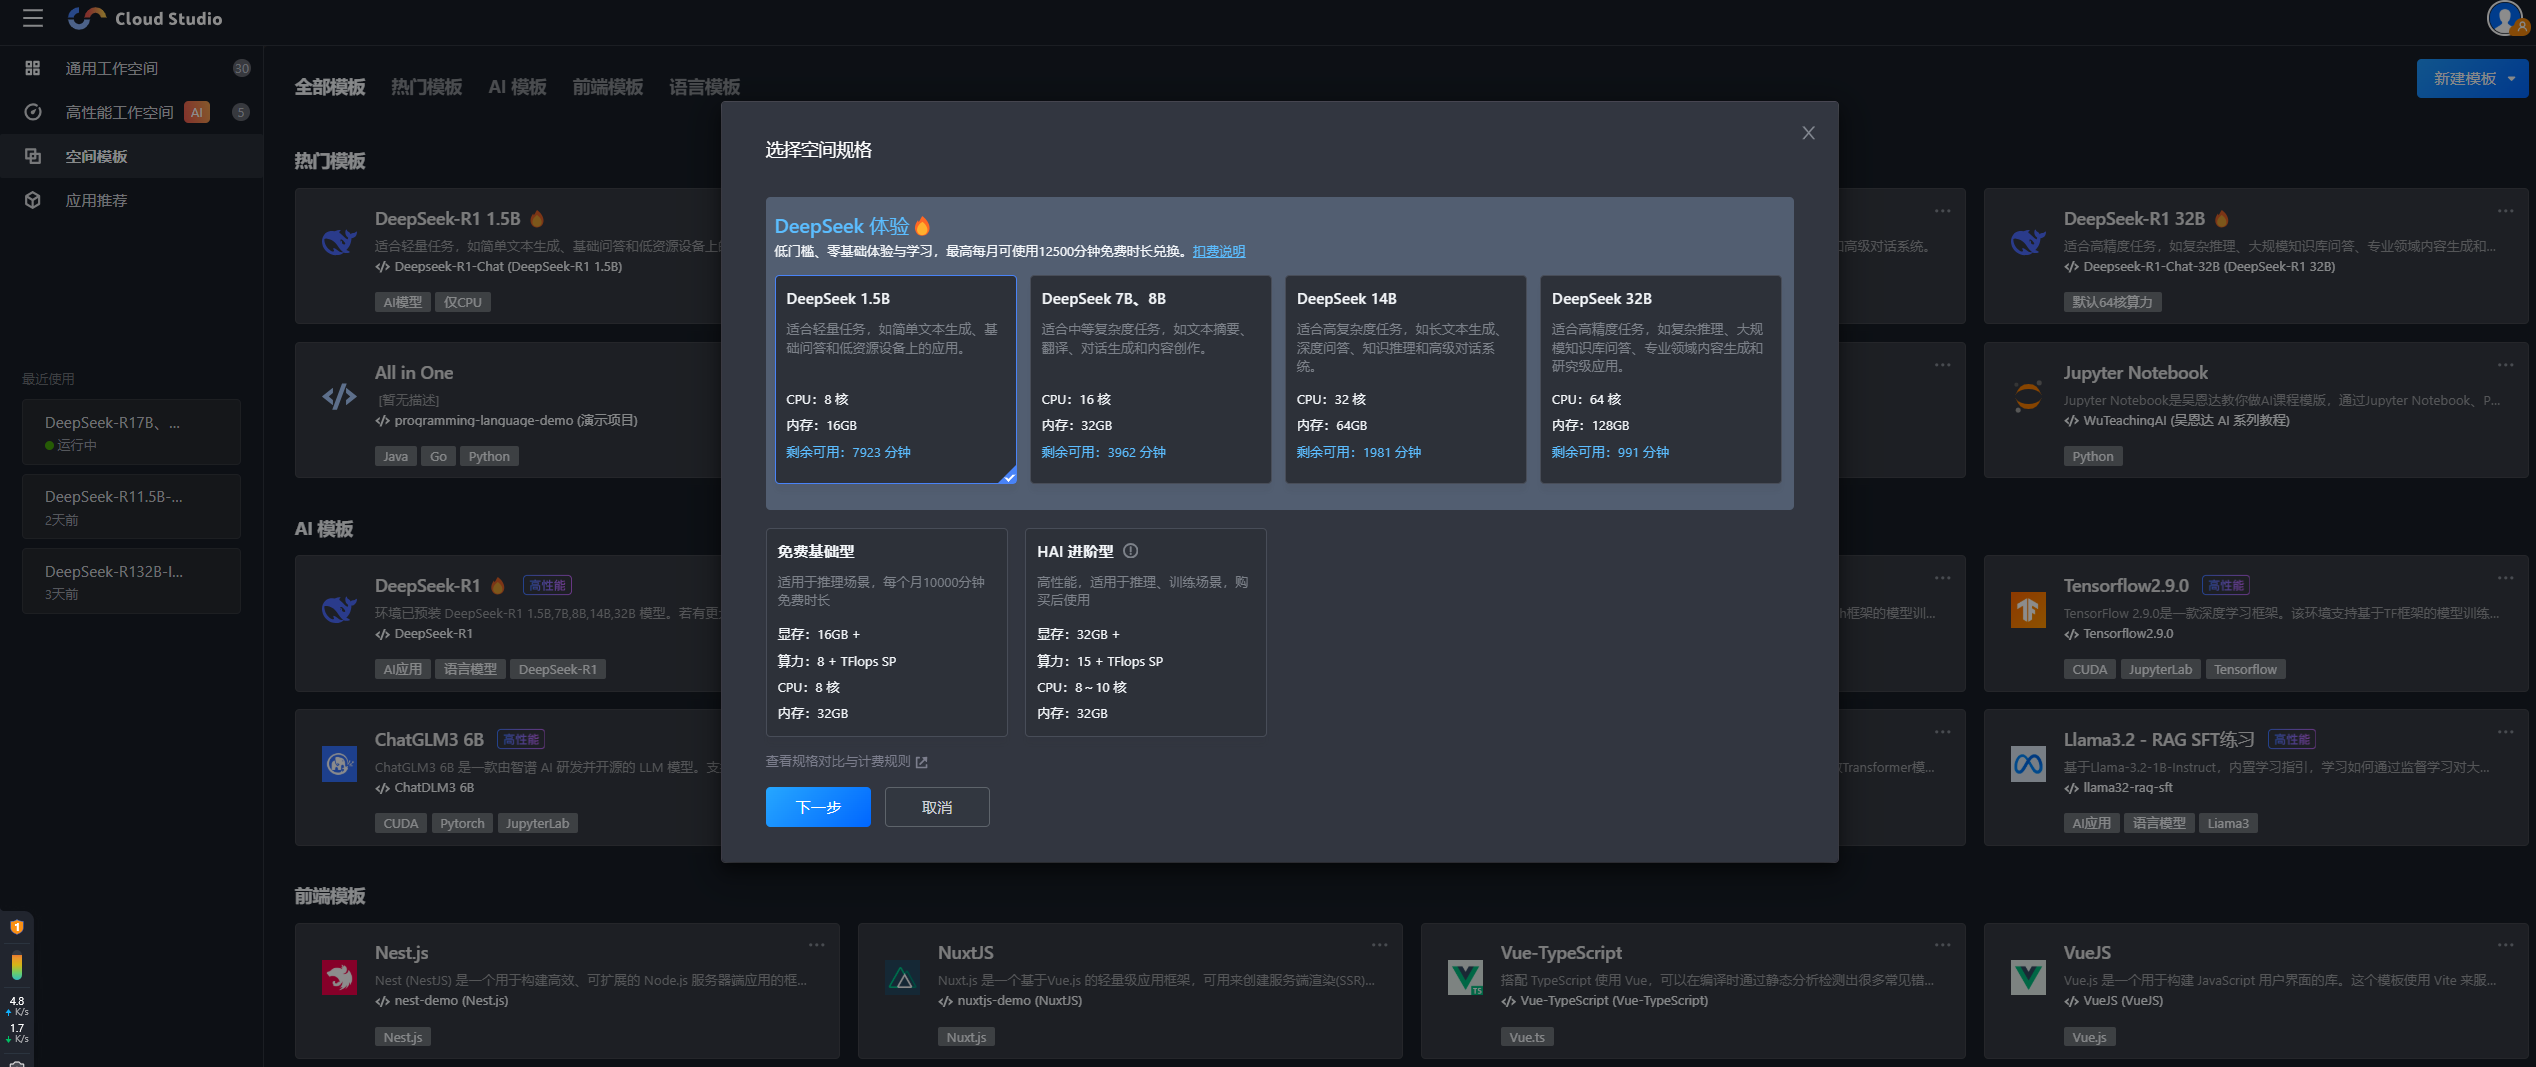Viewport: 2536px width, 1067px height.
Task: Open recent workspace DeepSeek-R11.5B
Action: click(x=131, y=507)
